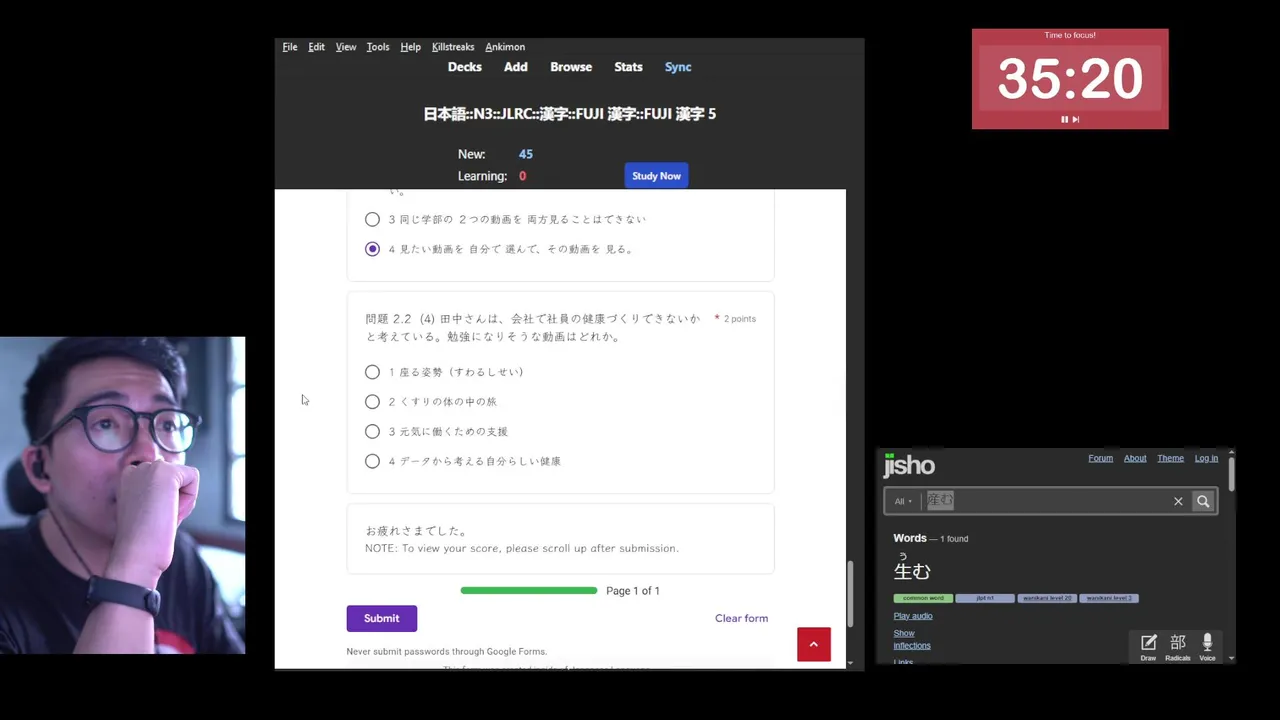Click the Google Form vertical scrollbar
Image resolution: width=1280 pixels, height=720 pixels.
850,593
